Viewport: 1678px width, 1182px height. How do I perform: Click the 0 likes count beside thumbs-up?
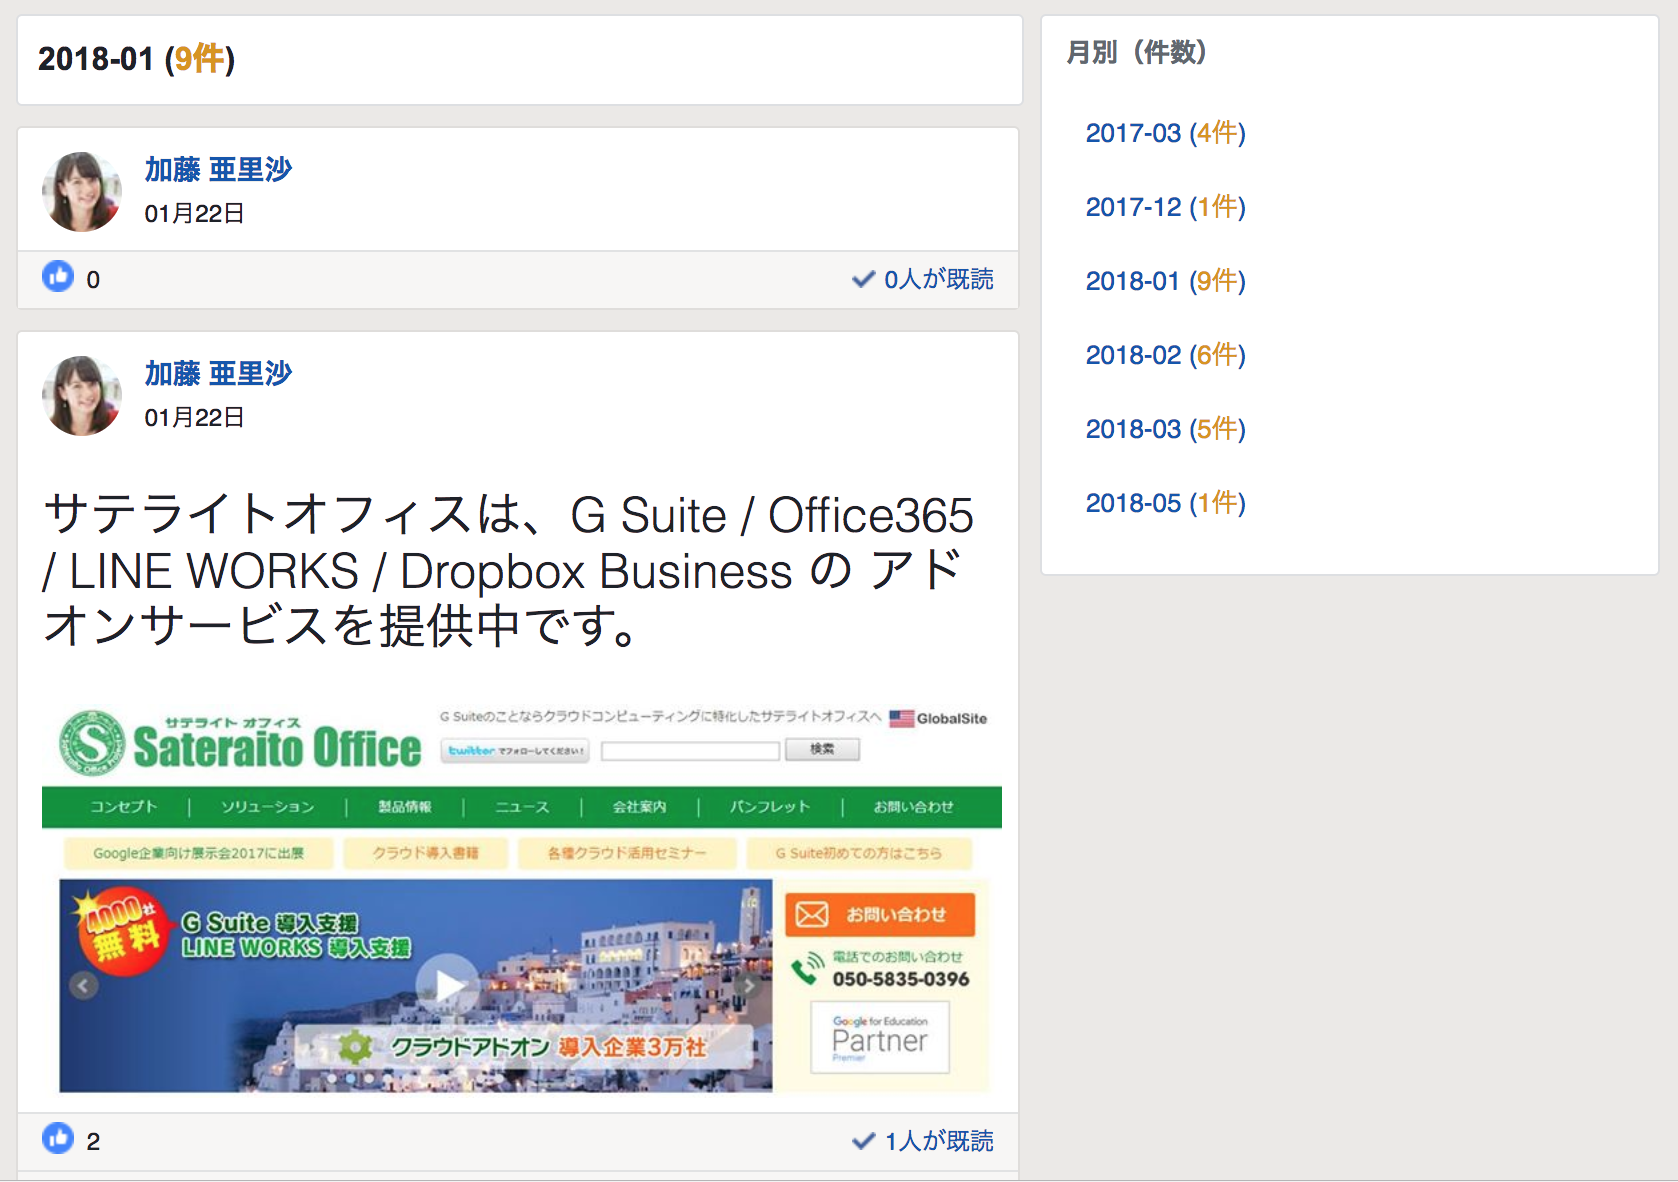pyautogui.click(x=93, y=279)
